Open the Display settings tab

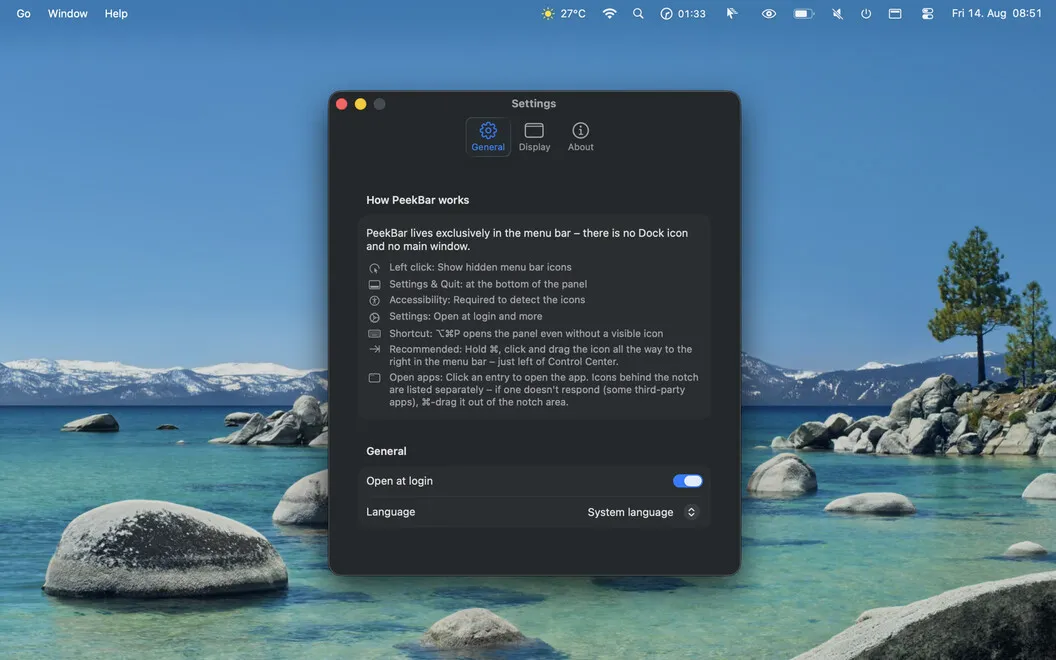pos(534,137)
